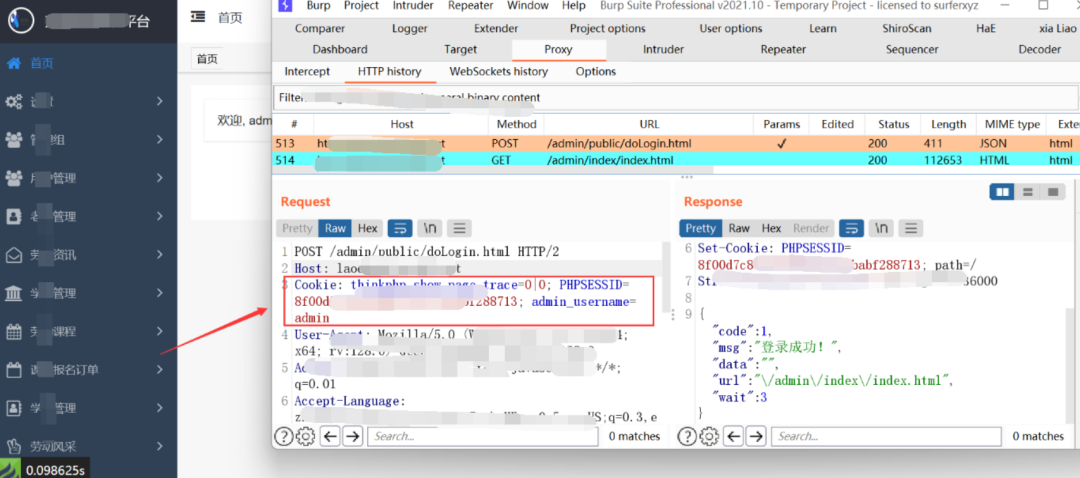The height and width of the screenshot is (478, 1080).
Task: Click envelope icon of 资讯 sidebar item
Action: [14, 255]
